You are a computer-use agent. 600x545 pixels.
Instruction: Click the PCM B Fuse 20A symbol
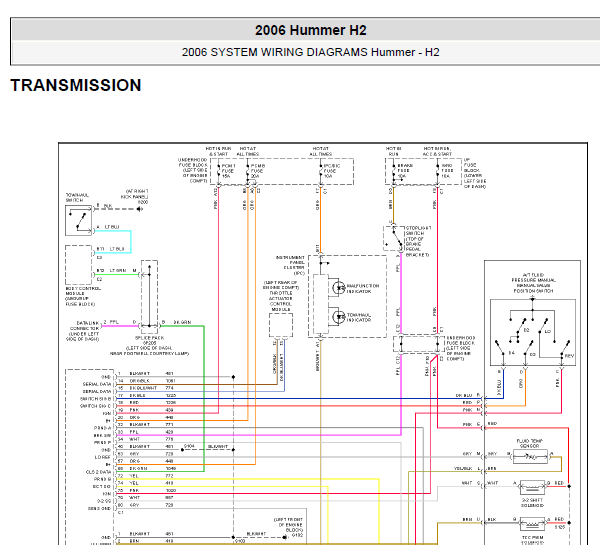tap(248, 171)
